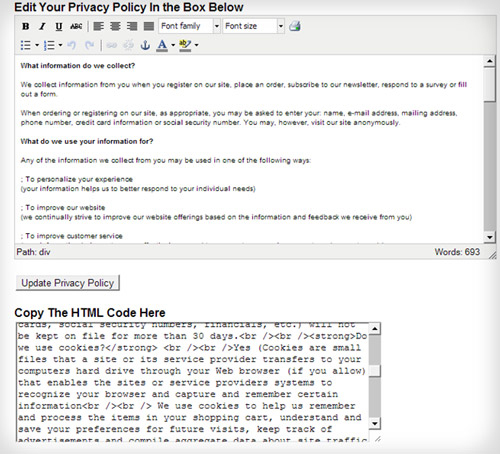Click the 'Edit Your Privacy Policy In the Box Below' heading
This screenshot has height=454, width=500.
[129, 7]
